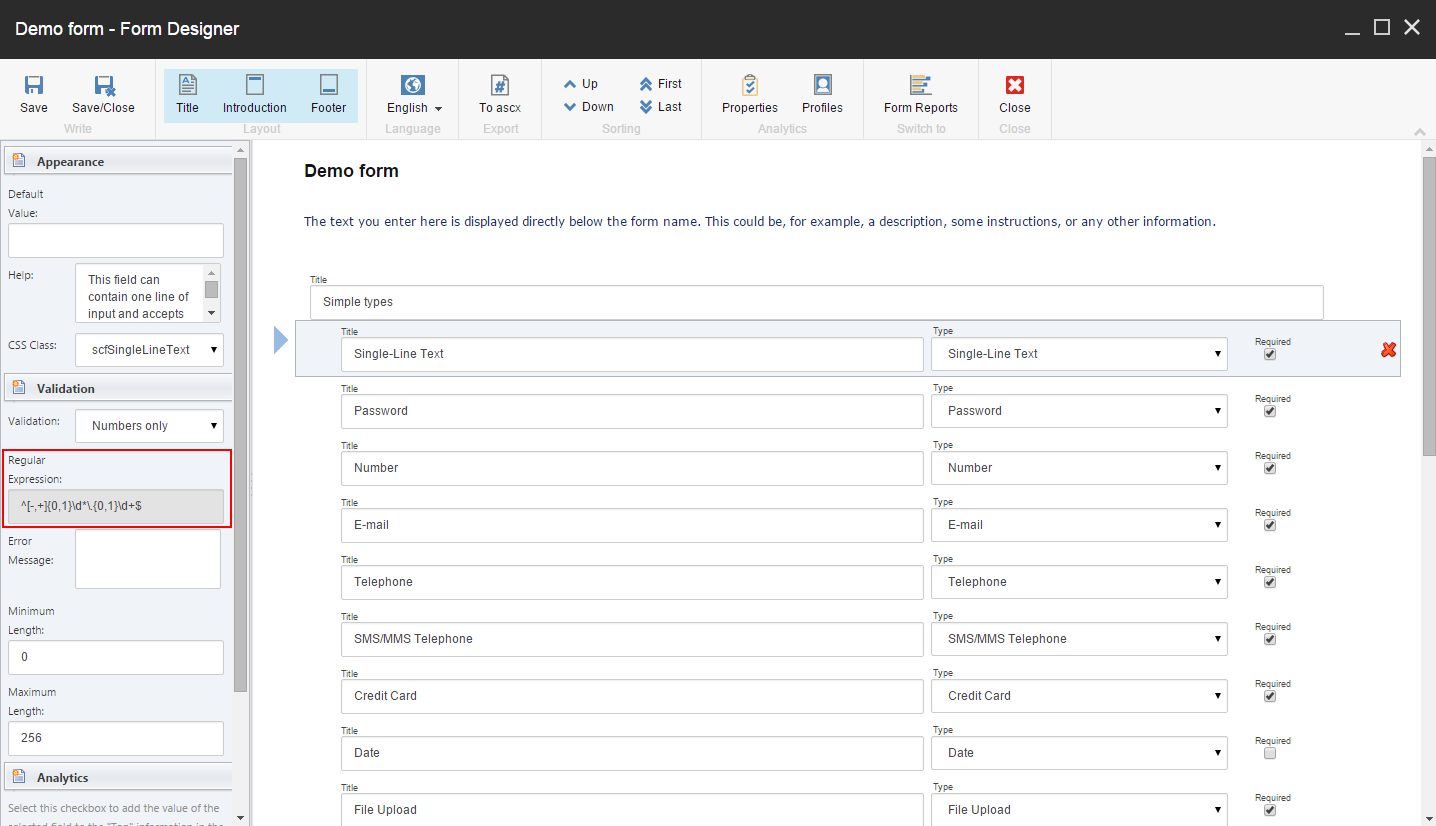Click the form introduction text
The image size is (1436, 826).
760,222
